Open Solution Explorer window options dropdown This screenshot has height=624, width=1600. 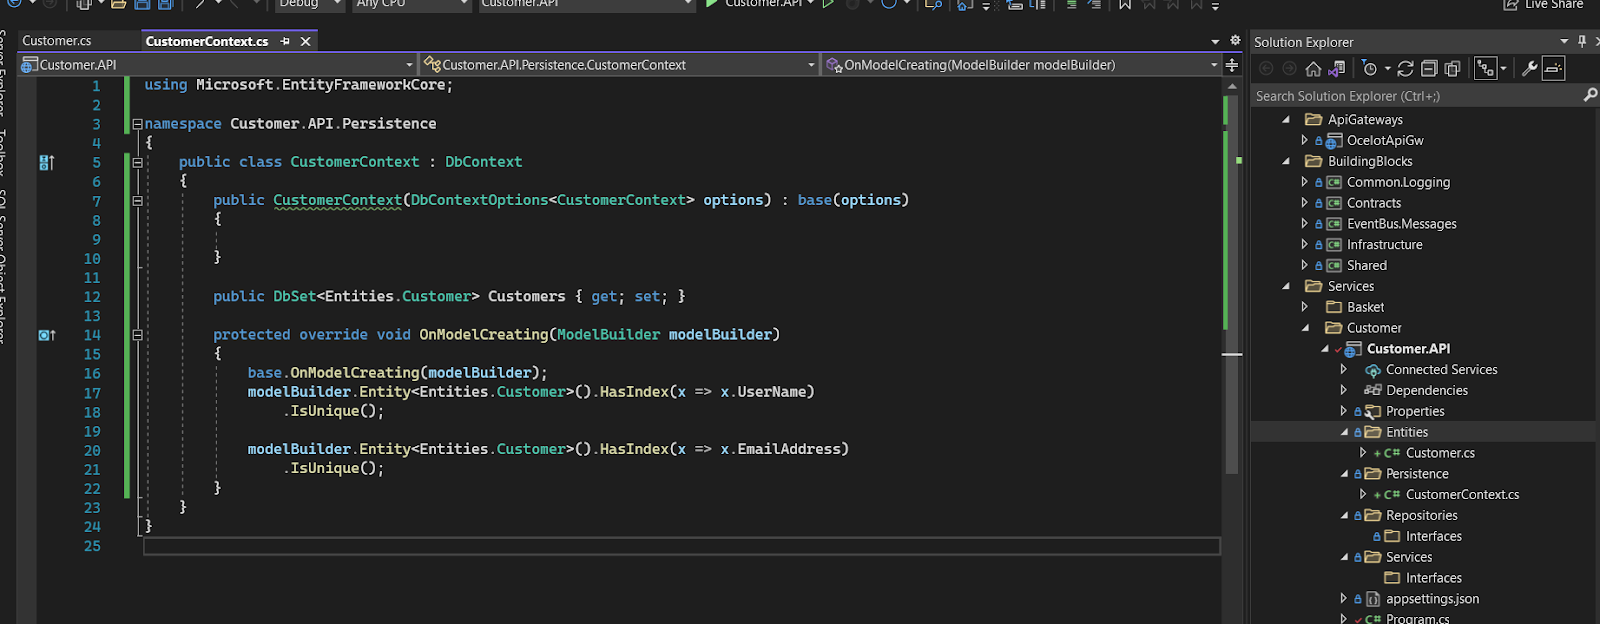(1564, 41)
